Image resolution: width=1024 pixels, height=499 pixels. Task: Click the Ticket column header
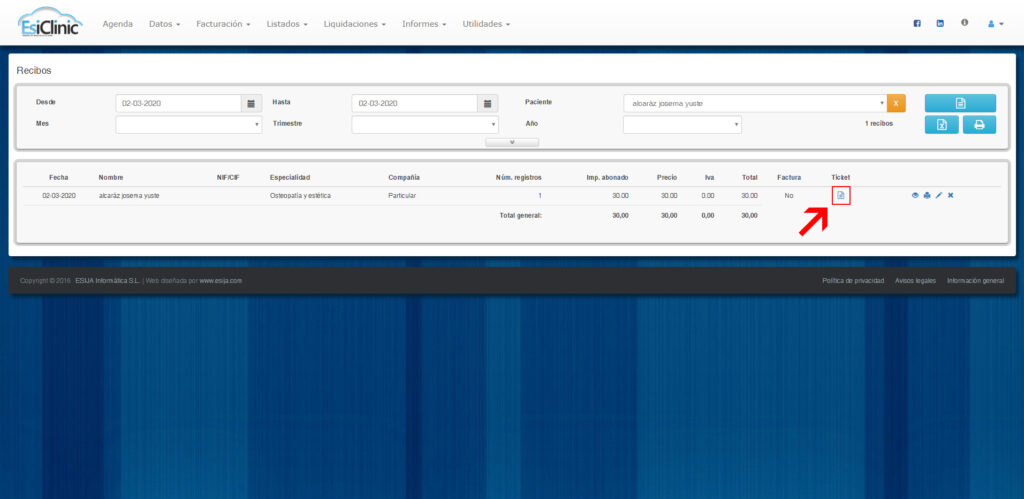(840, 178)
